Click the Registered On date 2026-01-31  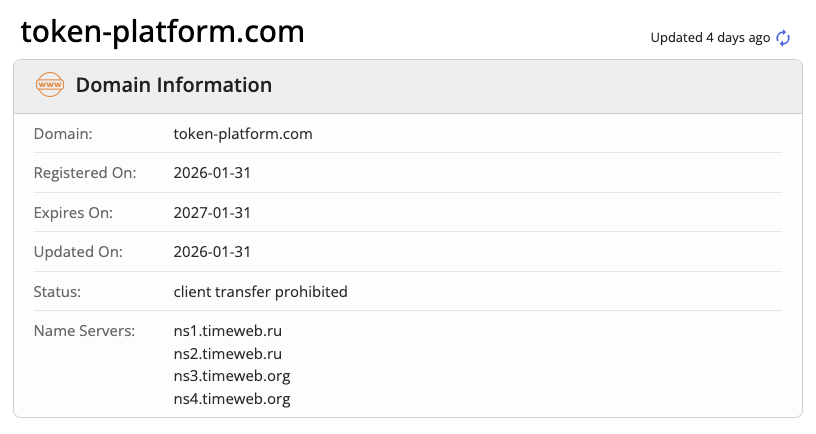[x=212, y=173]
